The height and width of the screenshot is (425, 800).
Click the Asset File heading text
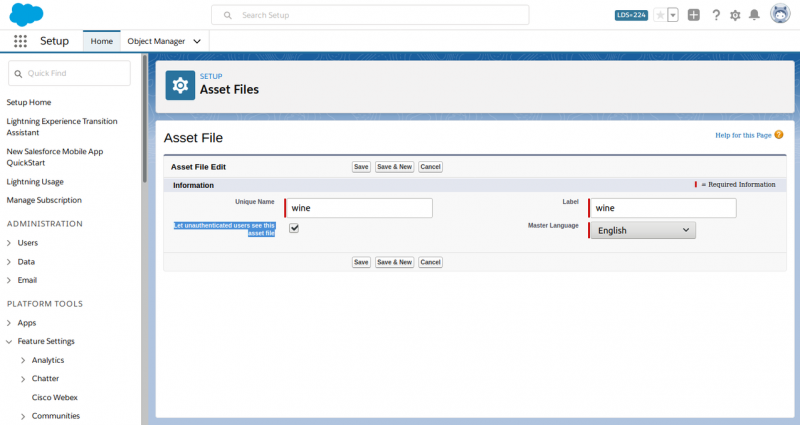[x=193, y=138]
